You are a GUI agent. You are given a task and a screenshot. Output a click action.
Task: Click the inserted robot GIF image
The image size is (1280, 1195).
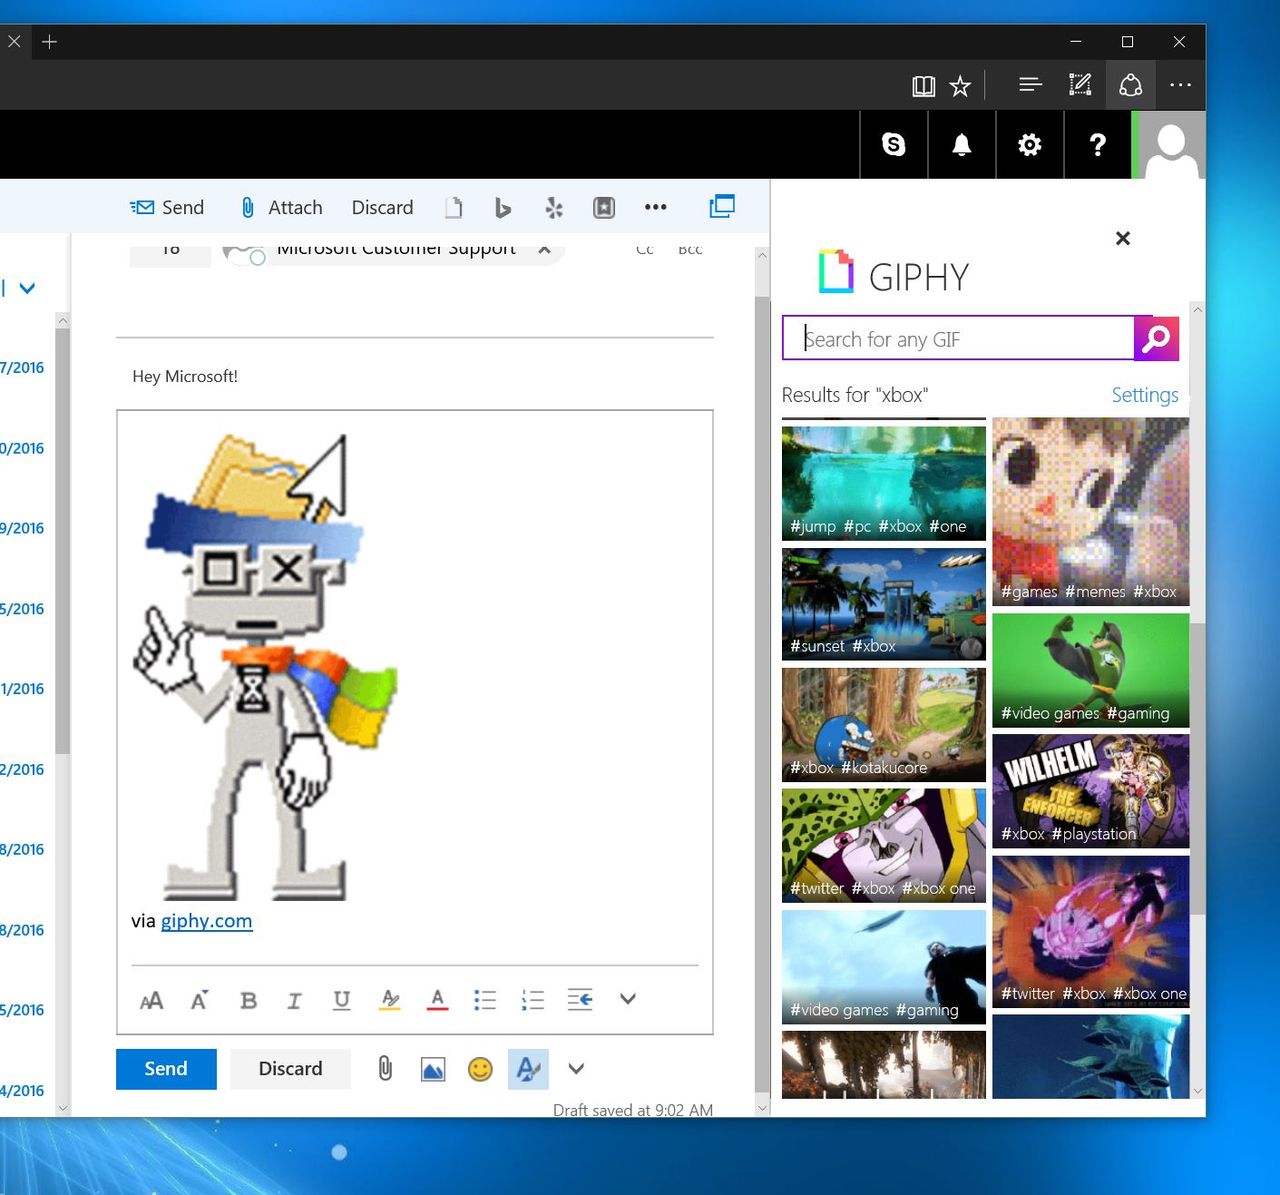[265, 667]
